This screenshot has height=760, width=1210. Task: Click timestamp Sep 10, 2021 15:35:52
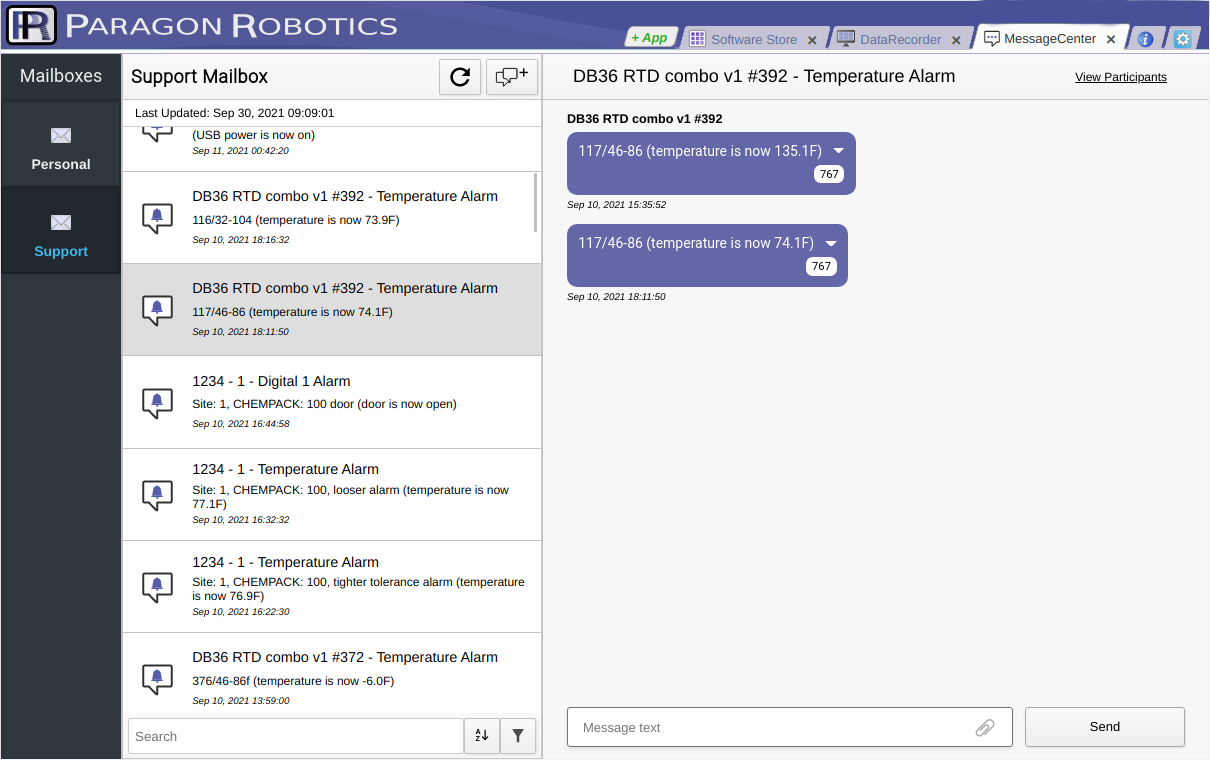[616, 205]
